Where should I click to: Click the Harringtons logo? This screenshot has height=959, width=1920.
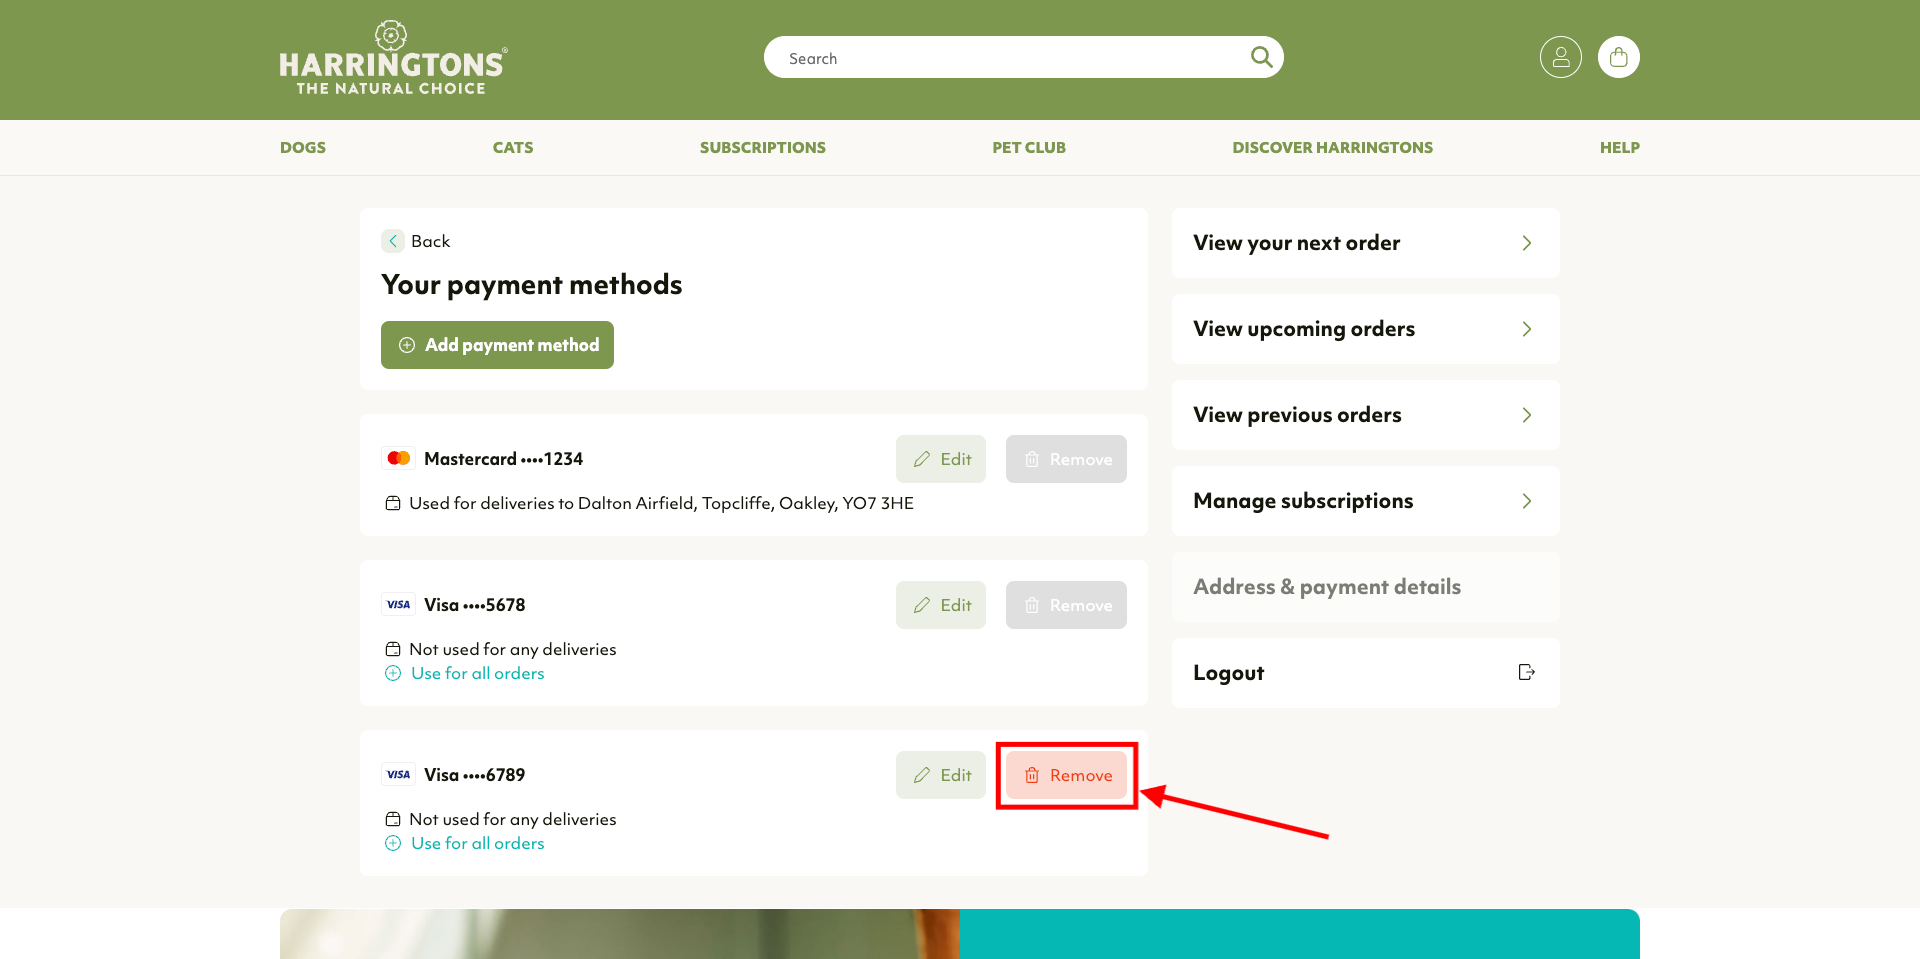tap(393, 58)
